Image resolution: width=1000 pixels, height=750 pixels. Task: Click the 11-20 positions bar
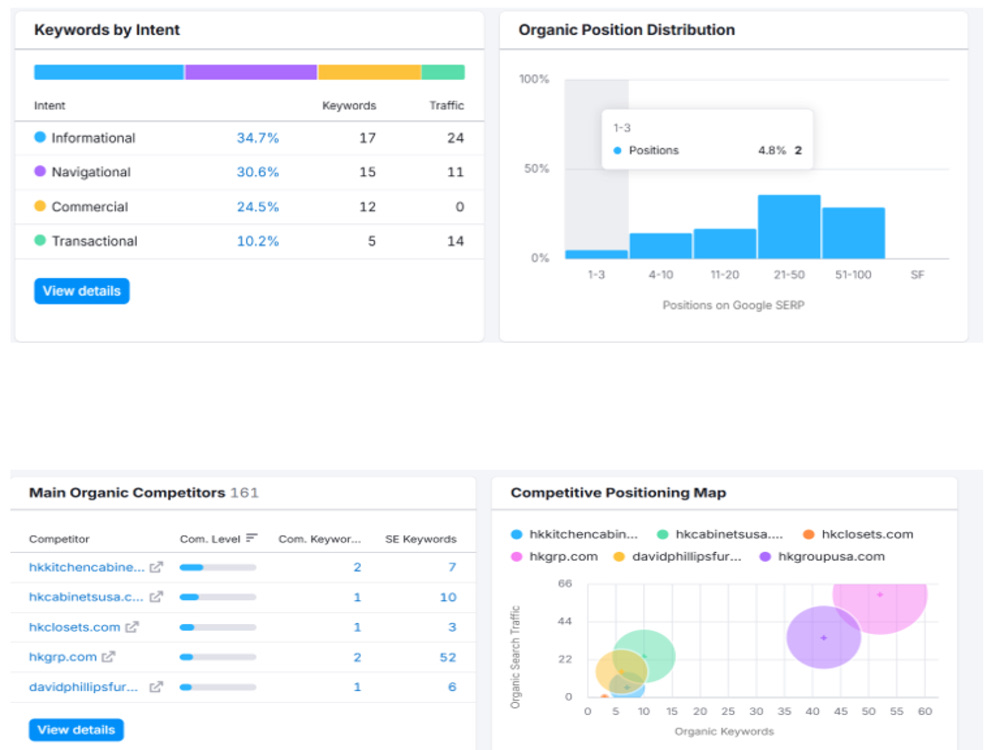725,244
